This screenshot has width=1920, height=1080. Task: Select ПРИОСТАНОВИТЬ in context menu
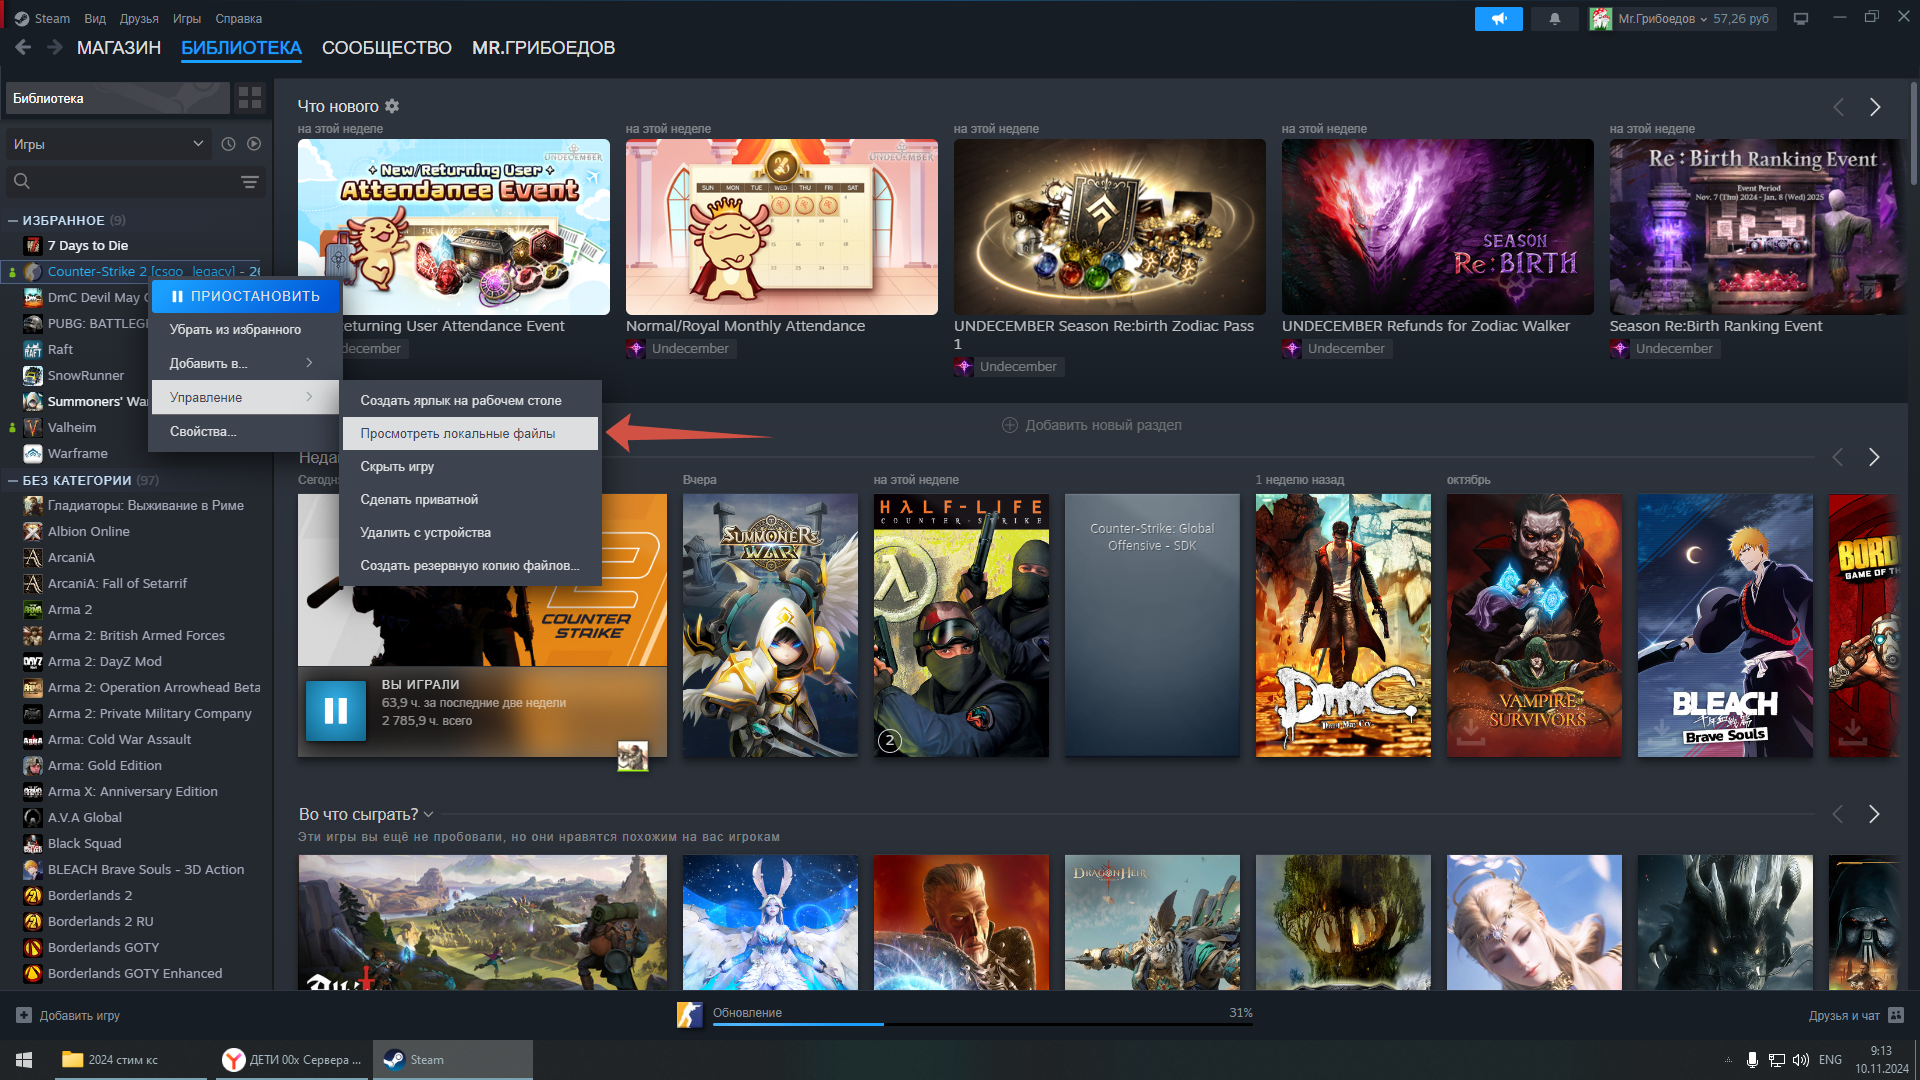tap(245, 296)
